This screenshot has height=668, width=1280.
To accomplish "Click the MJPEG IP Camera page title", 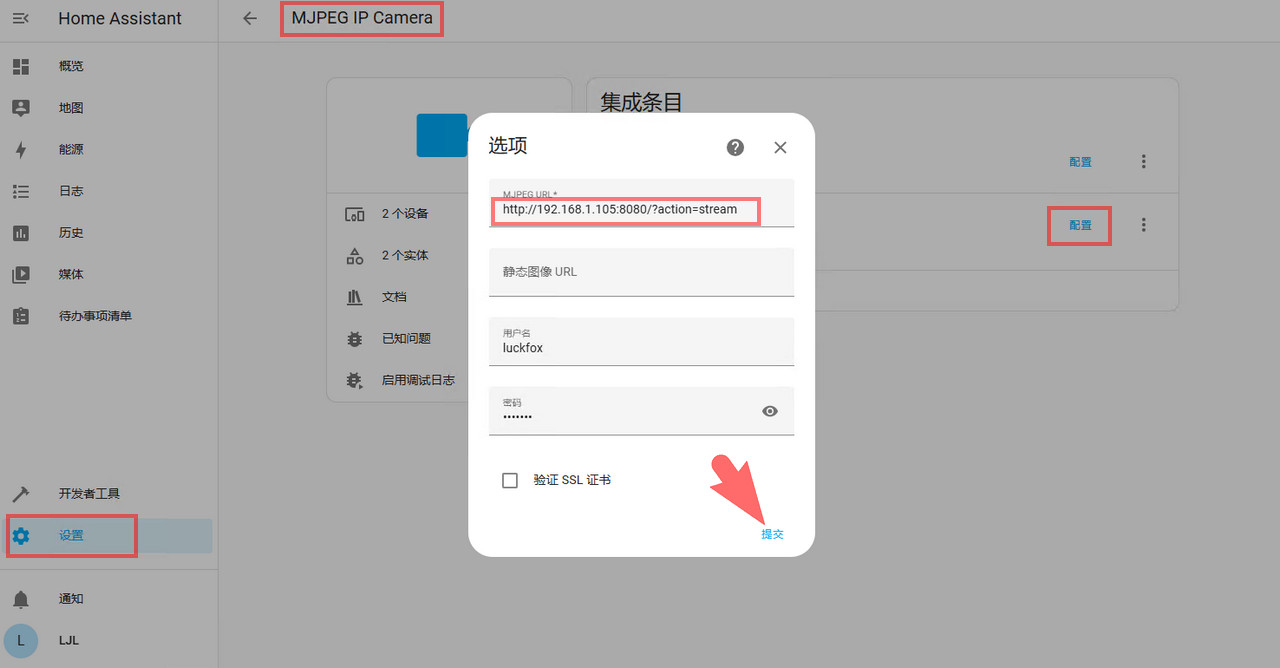I will [362, 18].
